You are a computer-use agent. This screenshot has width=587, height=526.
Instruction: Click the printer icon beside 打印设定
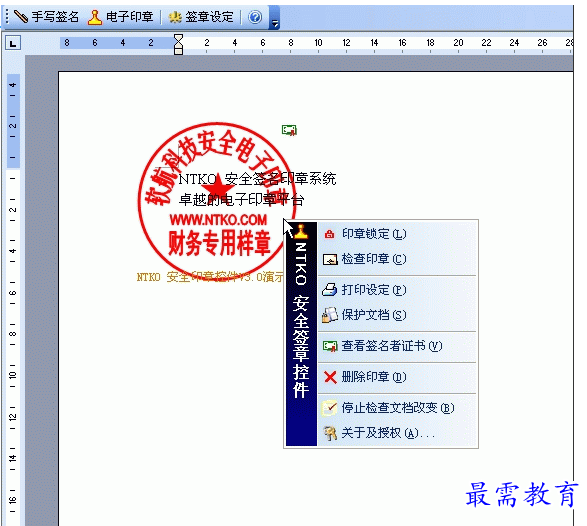click(x=330, y=289)
